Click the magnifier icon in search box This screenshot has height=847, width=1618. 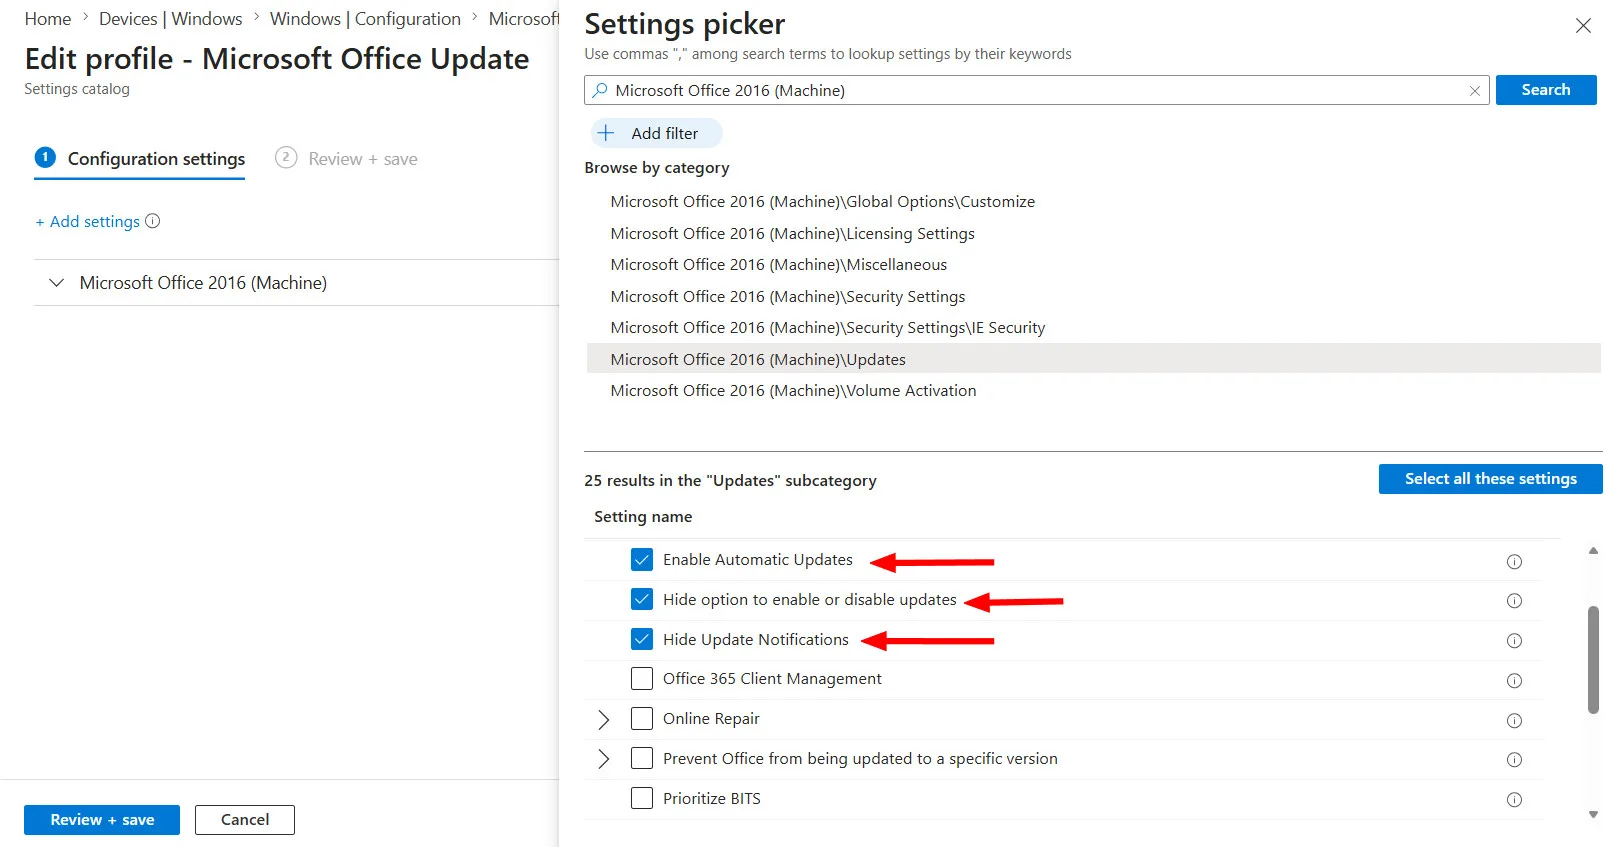tap(600, 90)
